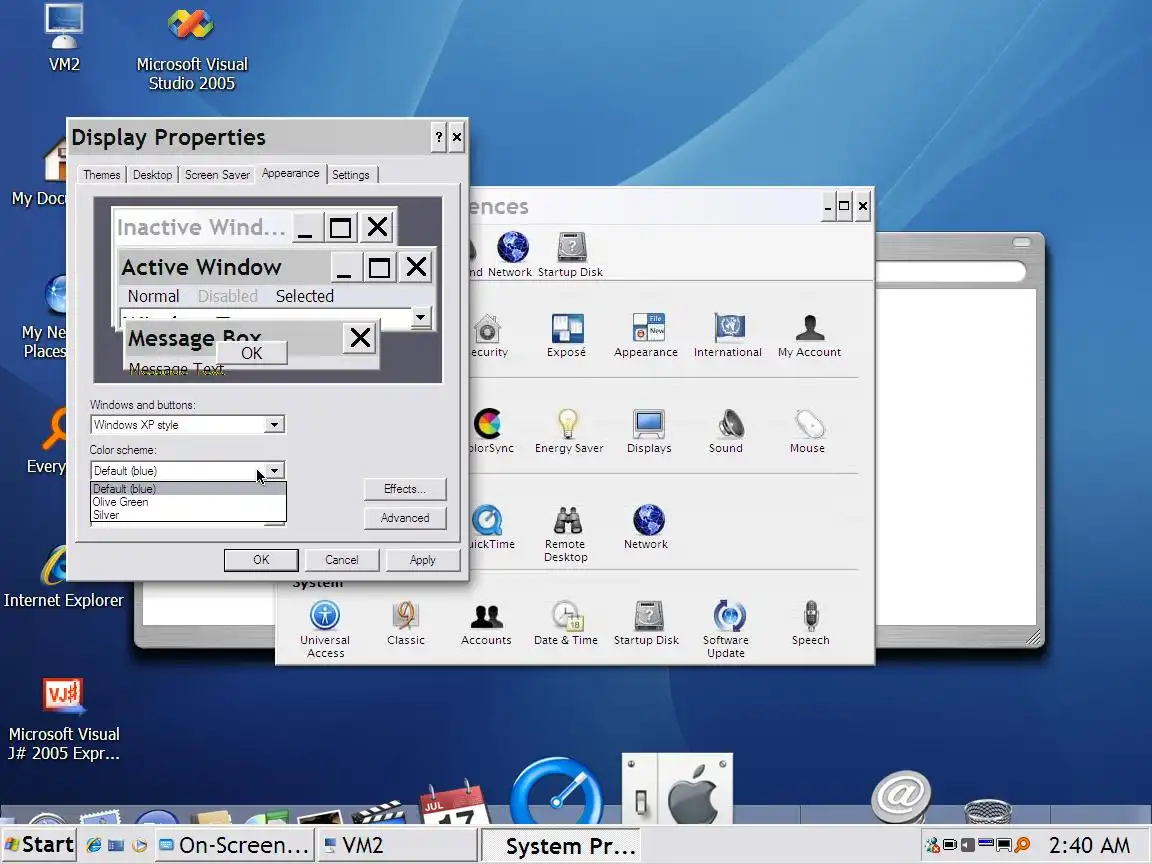This screenshot has height=864, width=1152.
Task: Click the resize grip of the brushed-metal window
Action: tap(1033, 638)
